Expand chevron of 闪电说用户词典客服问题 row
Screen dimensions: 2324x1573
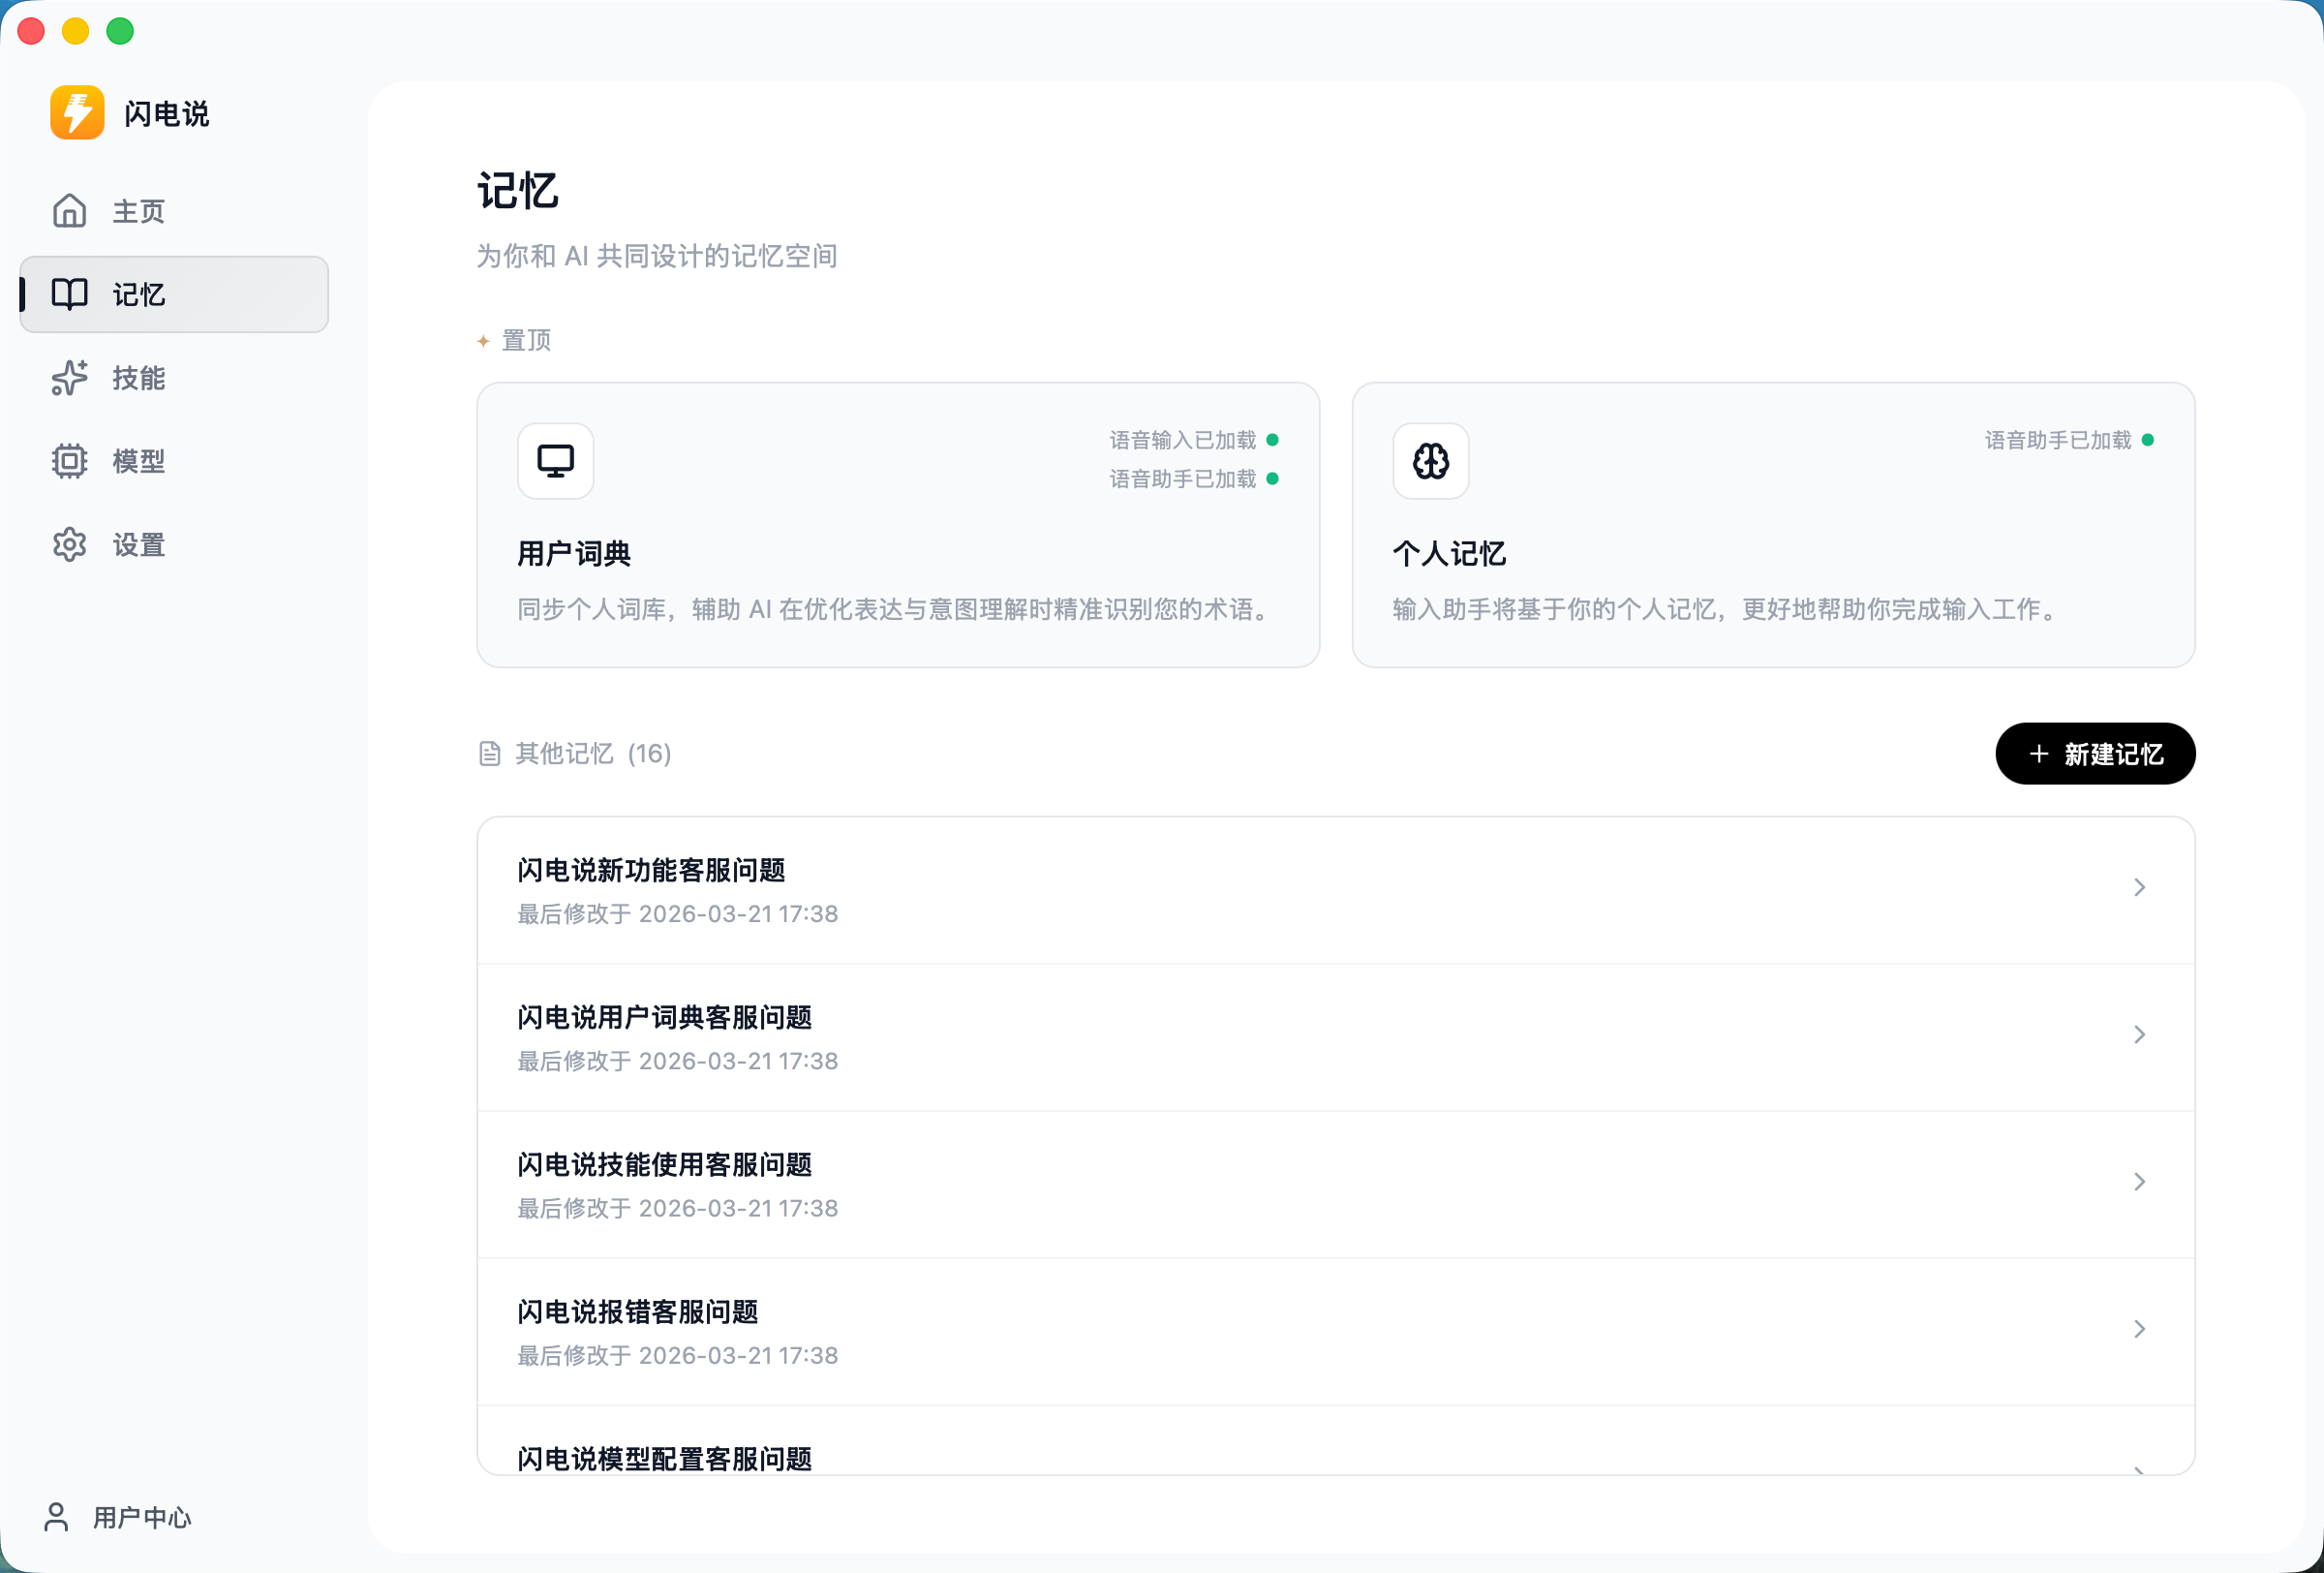click(2139, 1035)
